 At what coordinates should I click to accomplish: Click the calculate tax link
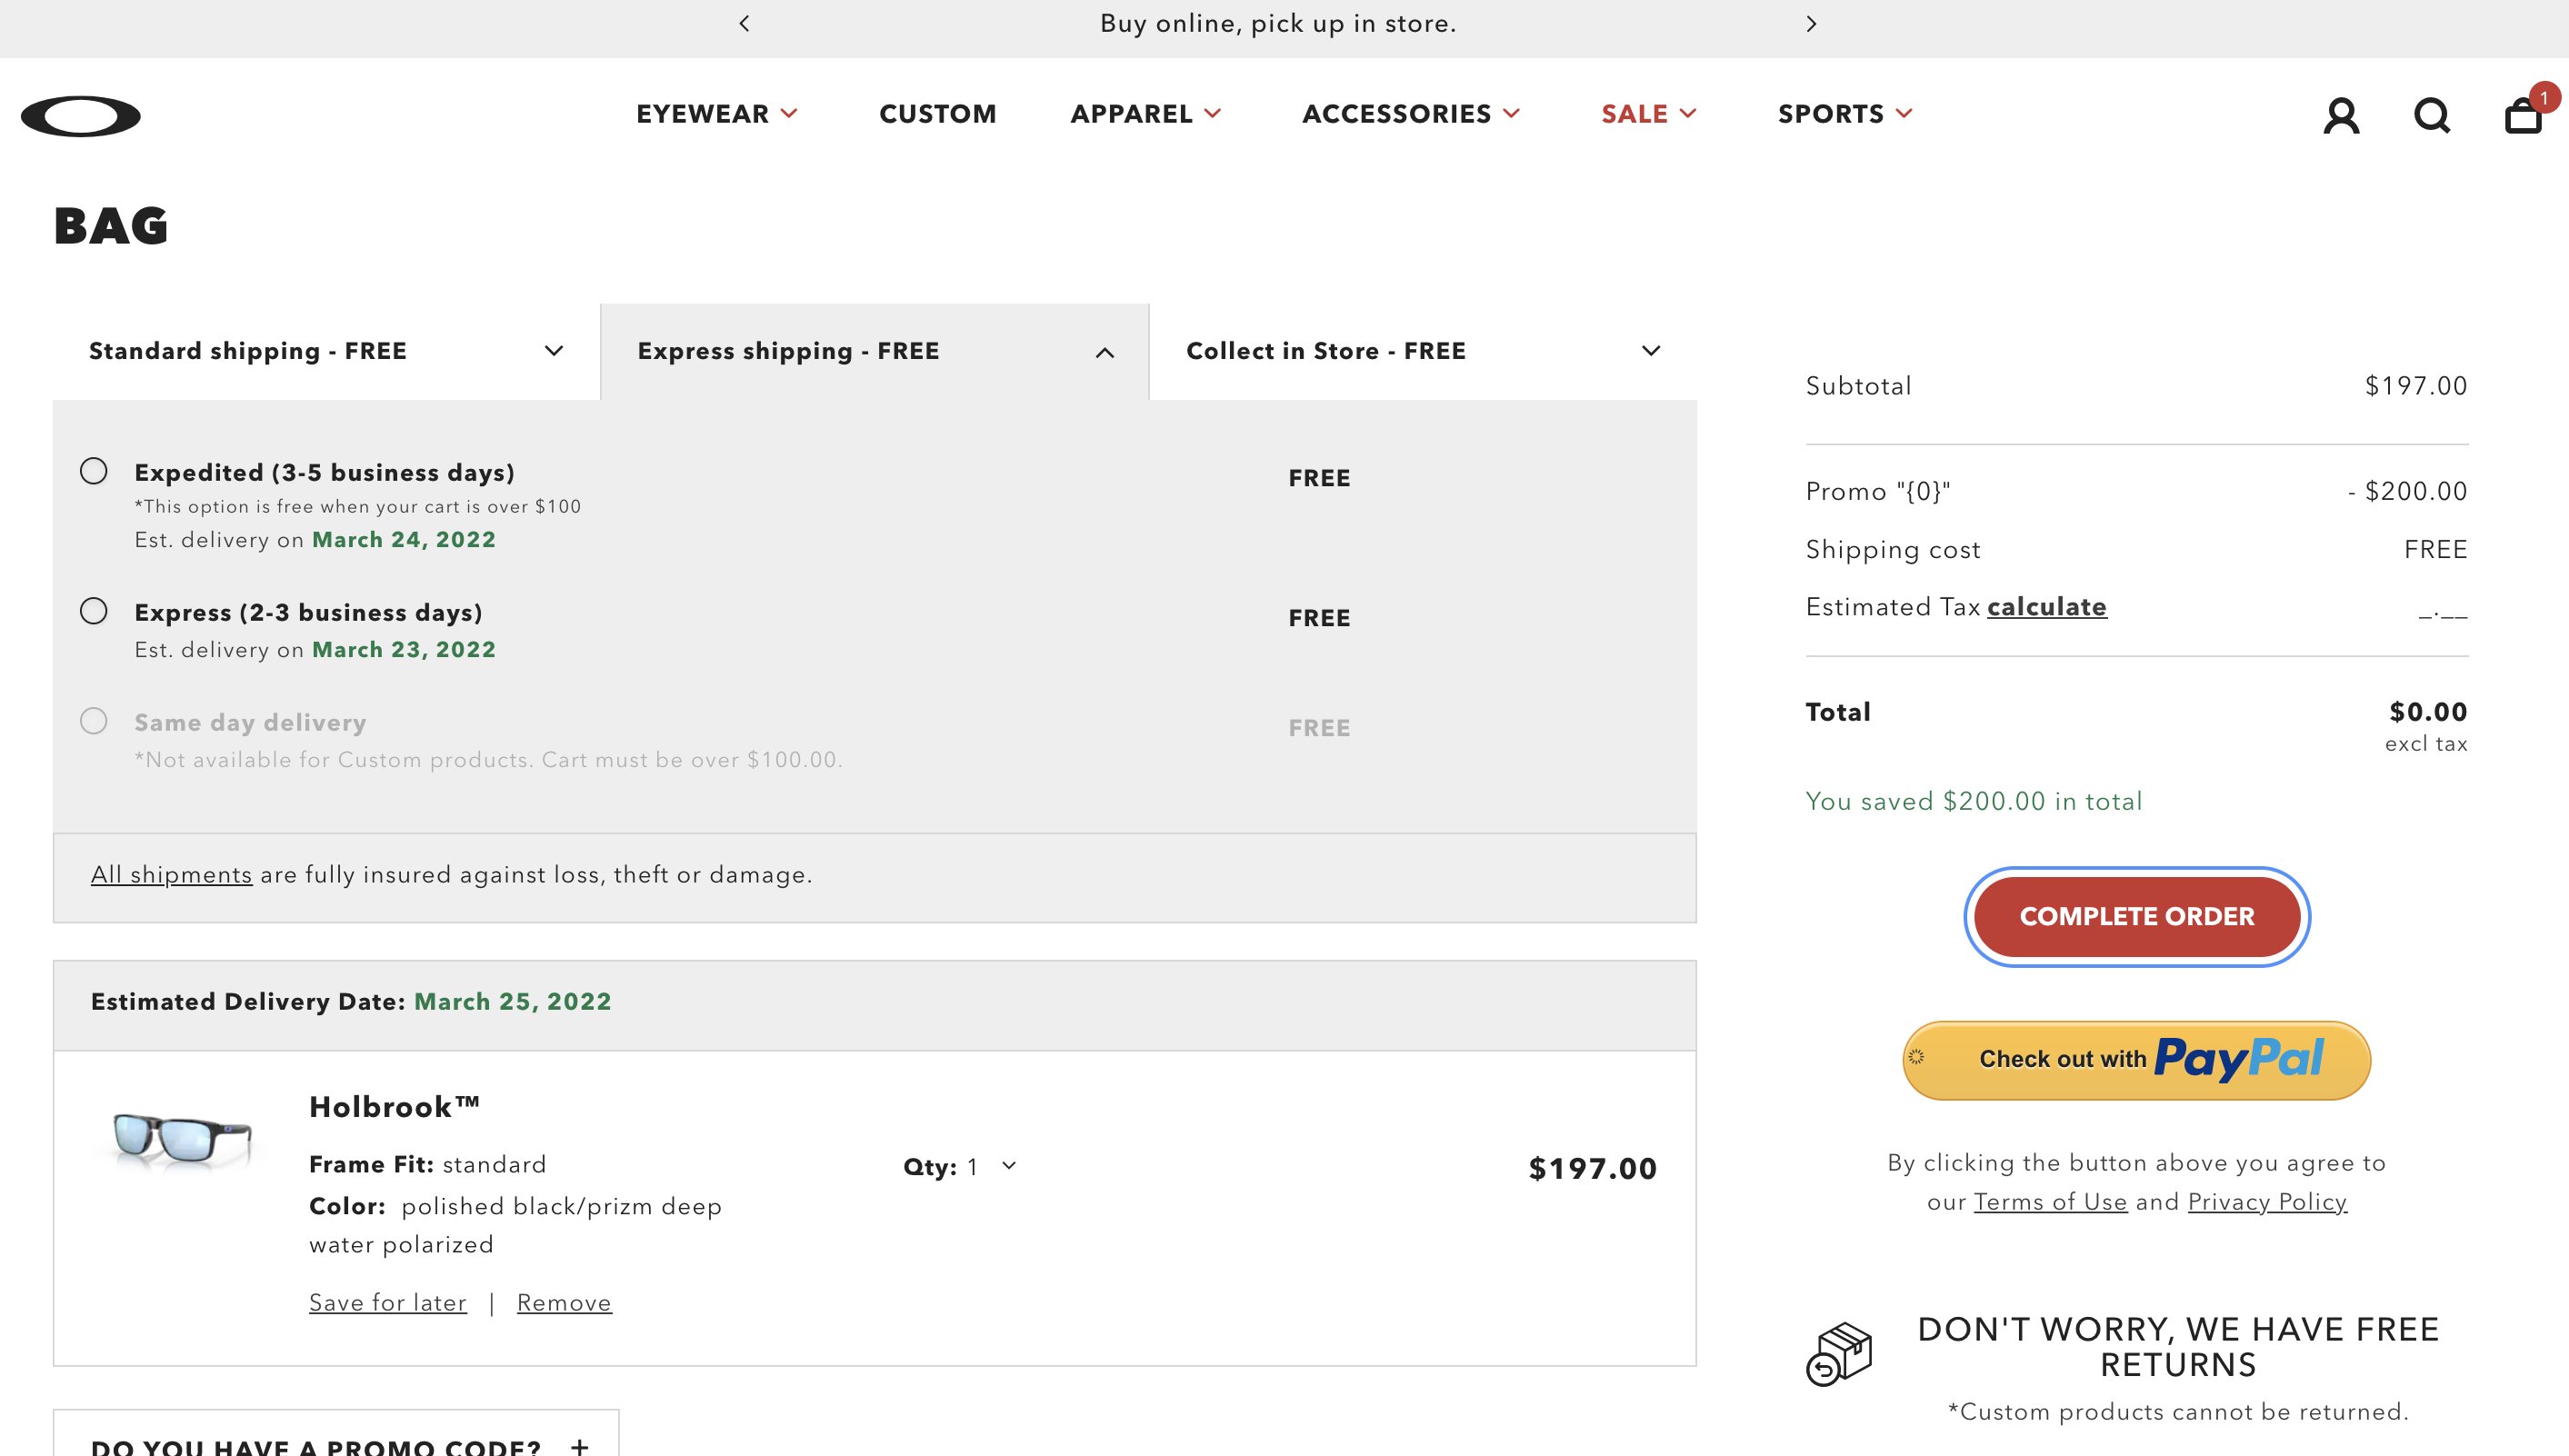[x=2046, y=607]
